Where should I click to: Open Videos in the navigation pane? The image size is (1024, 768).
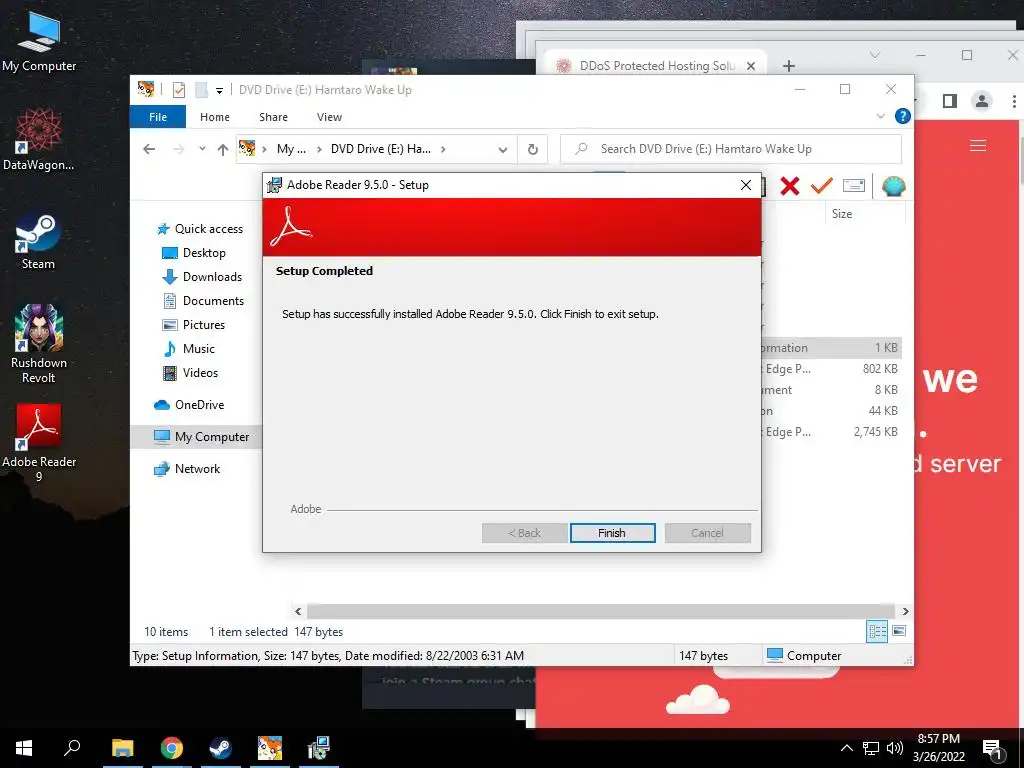(189, 373)
